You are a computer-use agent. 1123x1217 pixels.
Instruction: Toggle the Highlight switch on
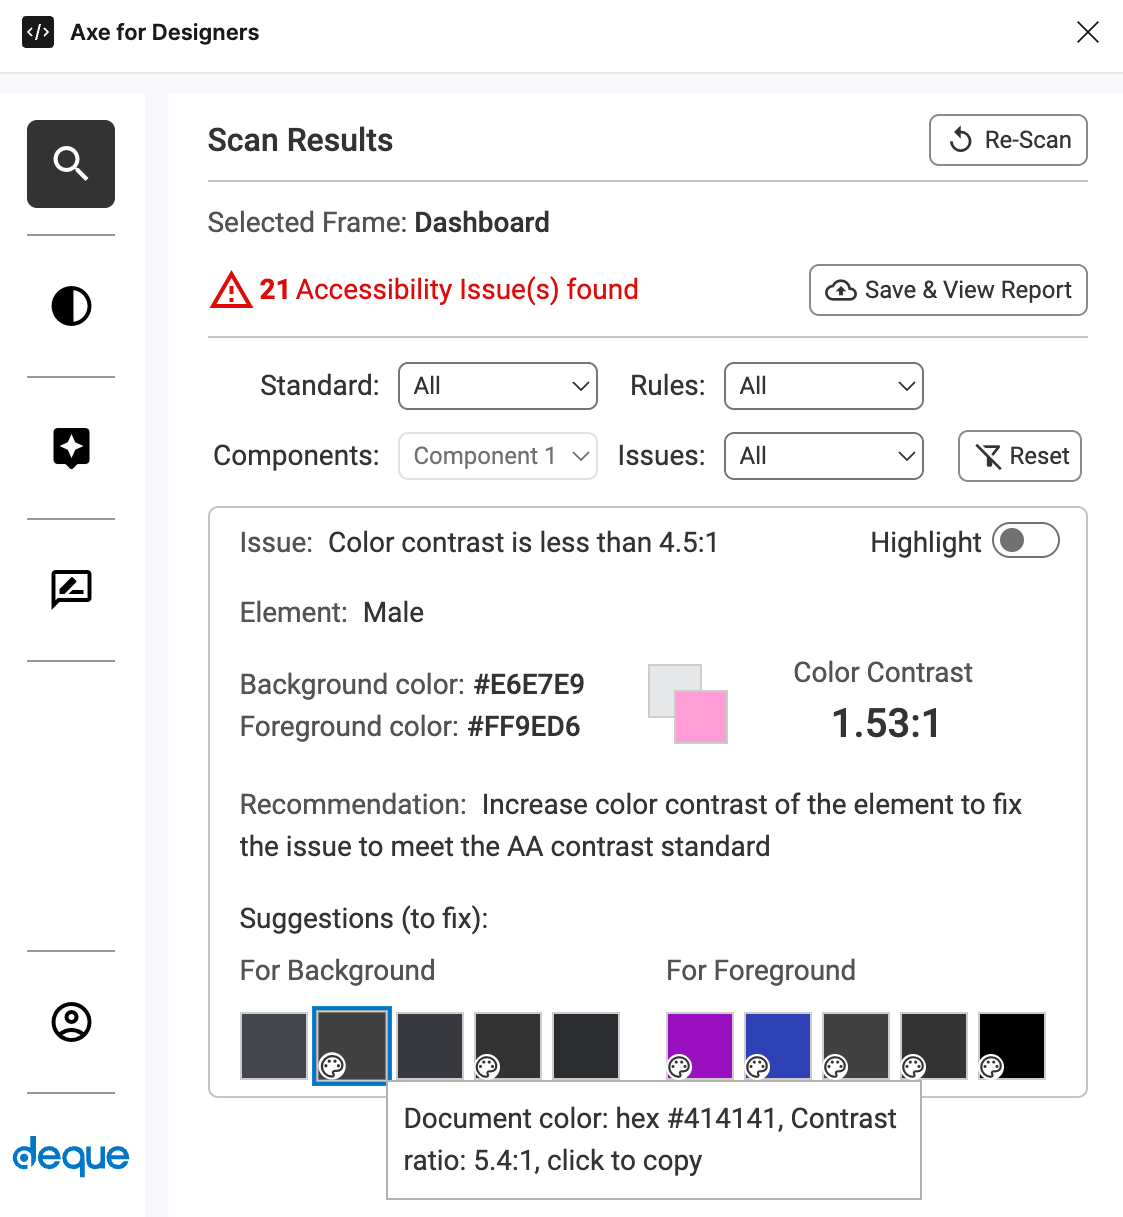point(1025,541)
